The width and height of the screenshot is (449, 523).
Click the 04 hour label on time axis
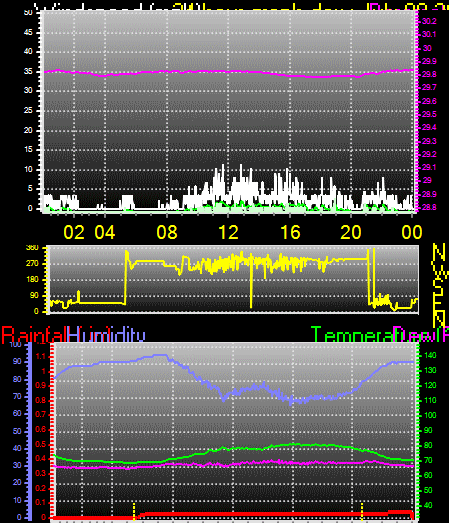(105, 232)
